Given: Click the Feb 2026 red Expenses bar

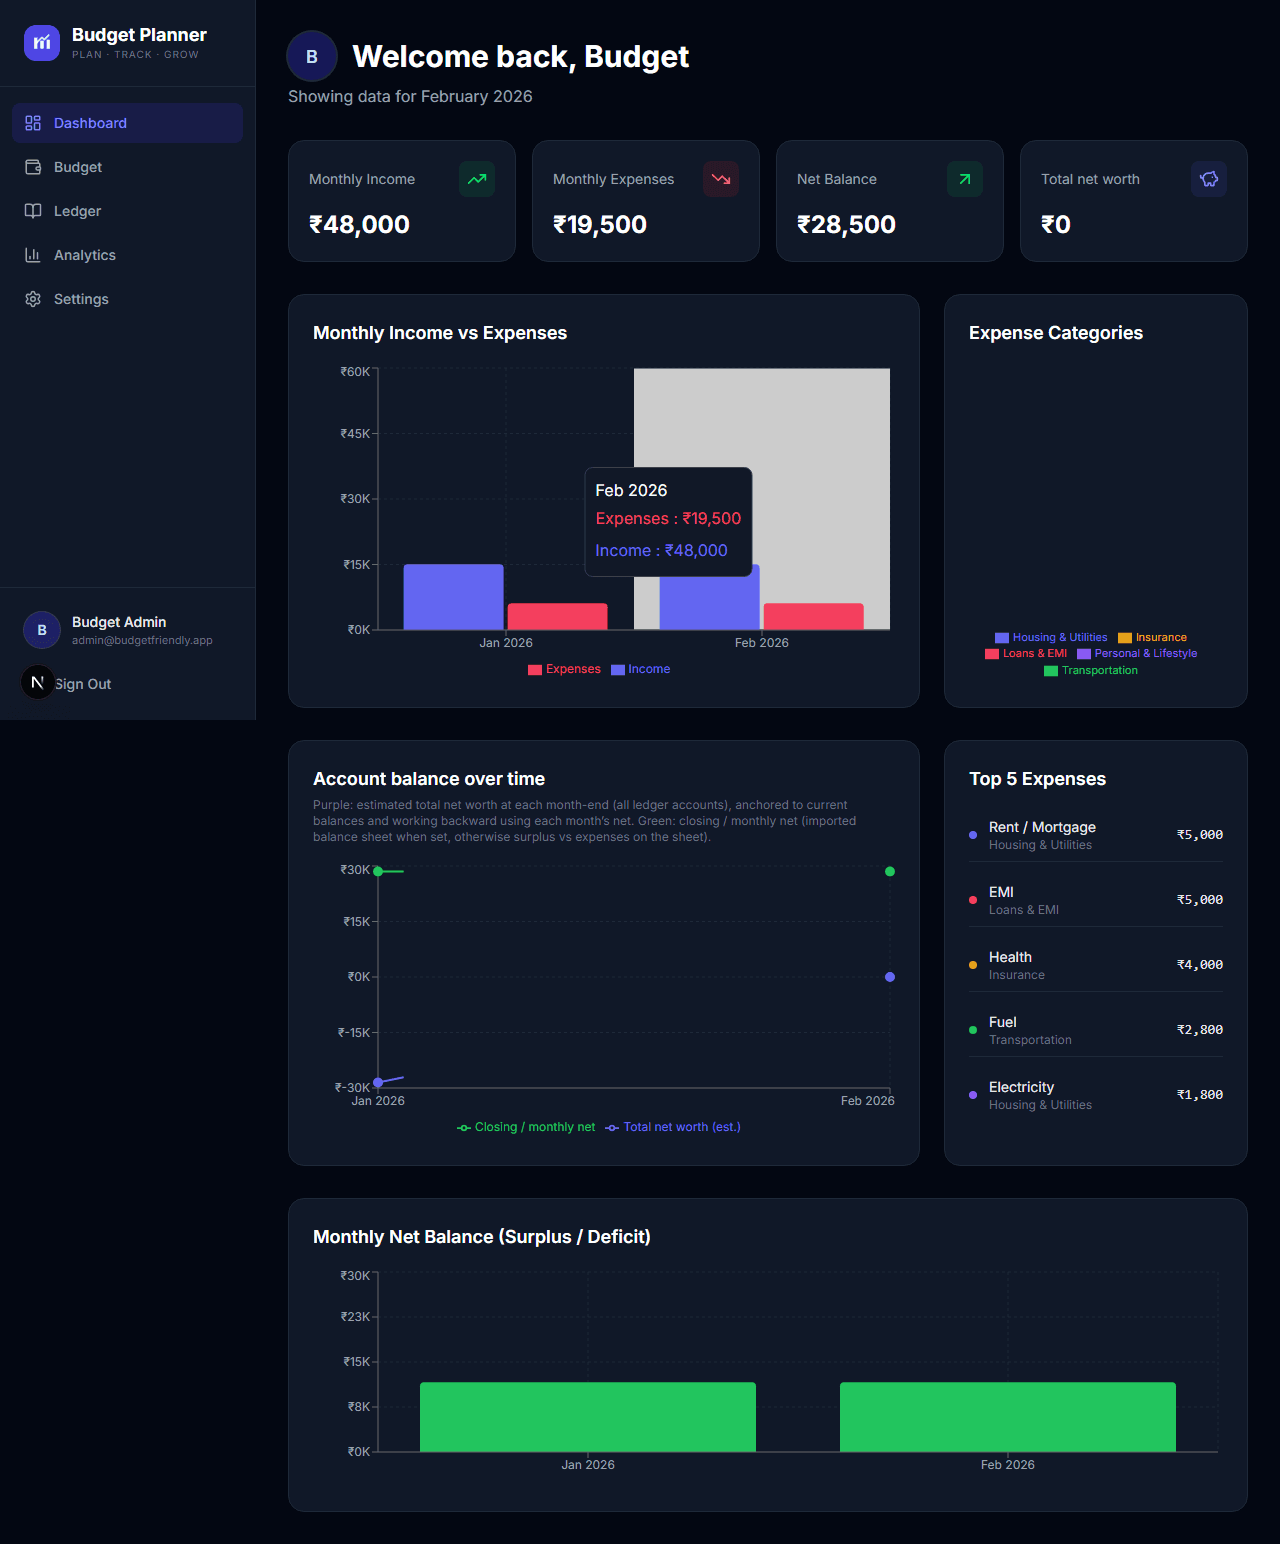Looking at the screenshot, I should [813, 616].
